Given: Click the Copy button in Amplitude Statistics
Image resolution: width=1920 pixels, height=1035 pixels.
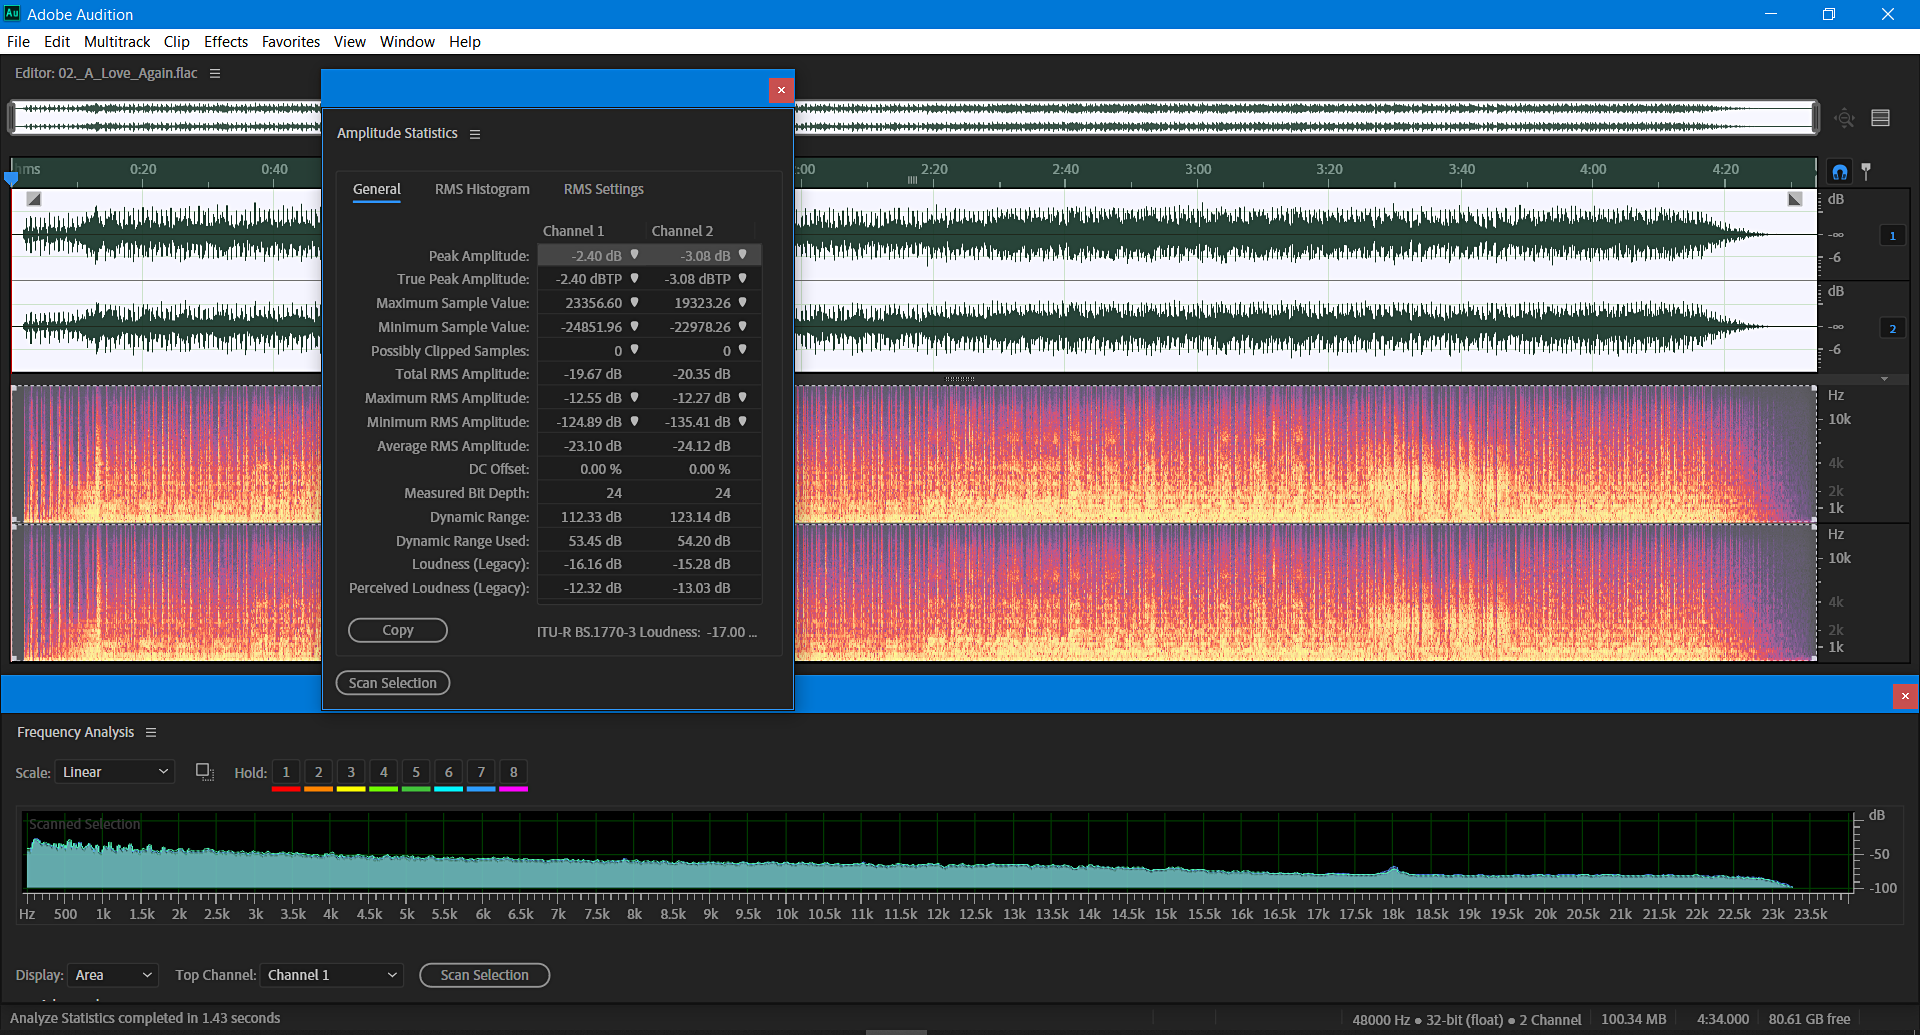Looking at the screenshot, I should (397, 630).
